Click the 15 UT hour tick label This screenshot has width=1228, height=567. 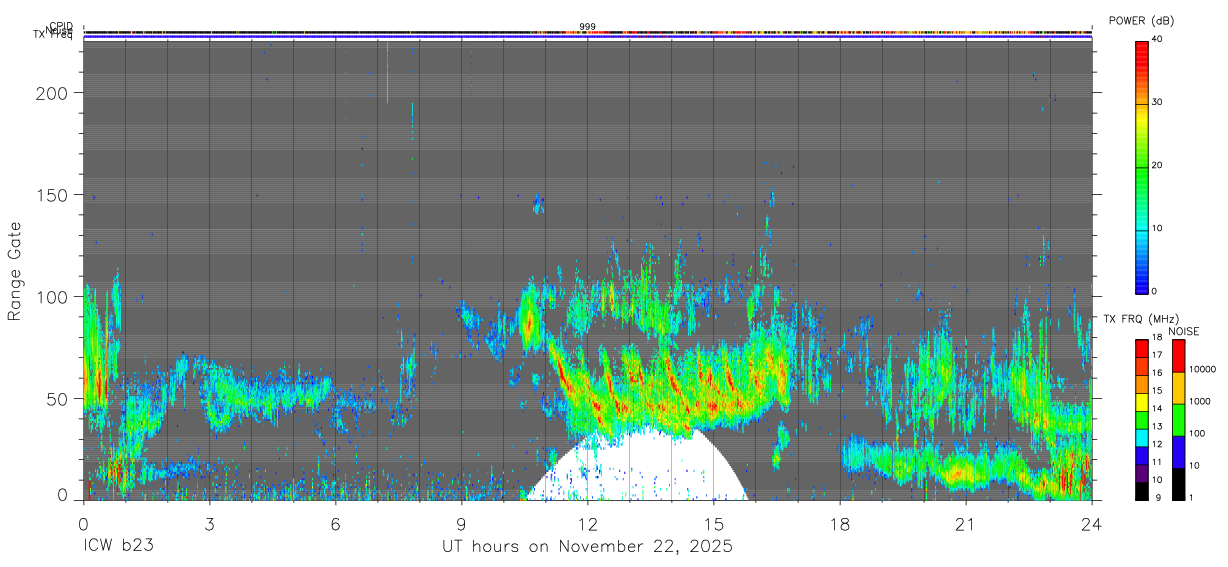[713, 524]
